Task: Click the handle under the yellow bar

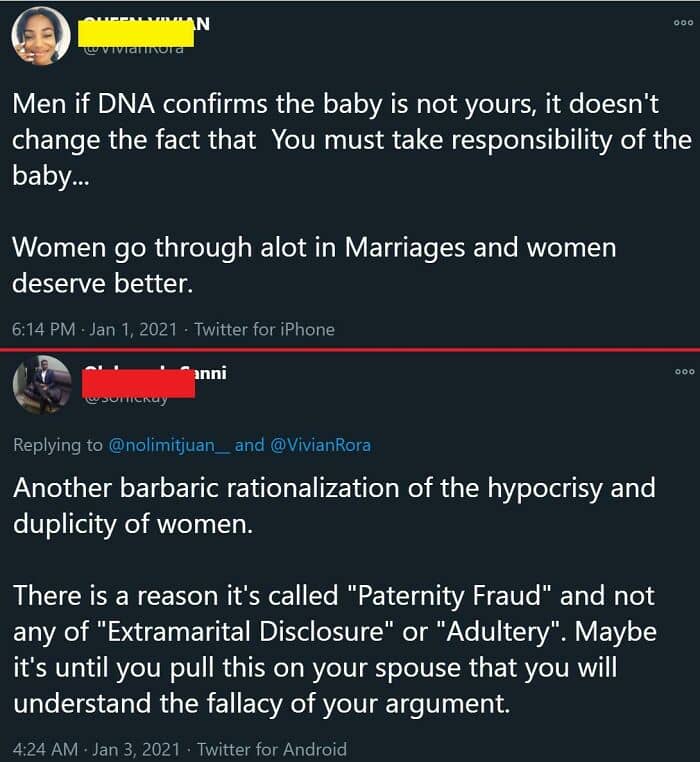Action: coord(134,49)
